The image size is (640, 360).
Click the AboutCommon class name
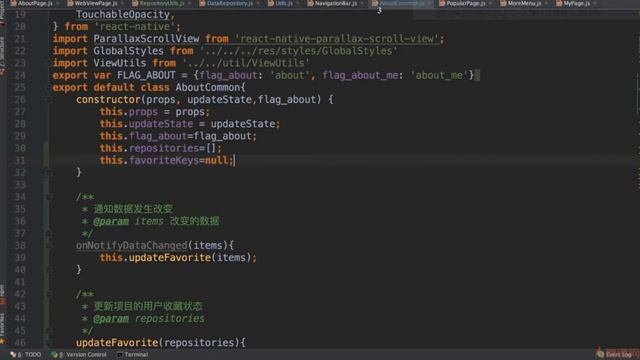(x=208, y=87)
